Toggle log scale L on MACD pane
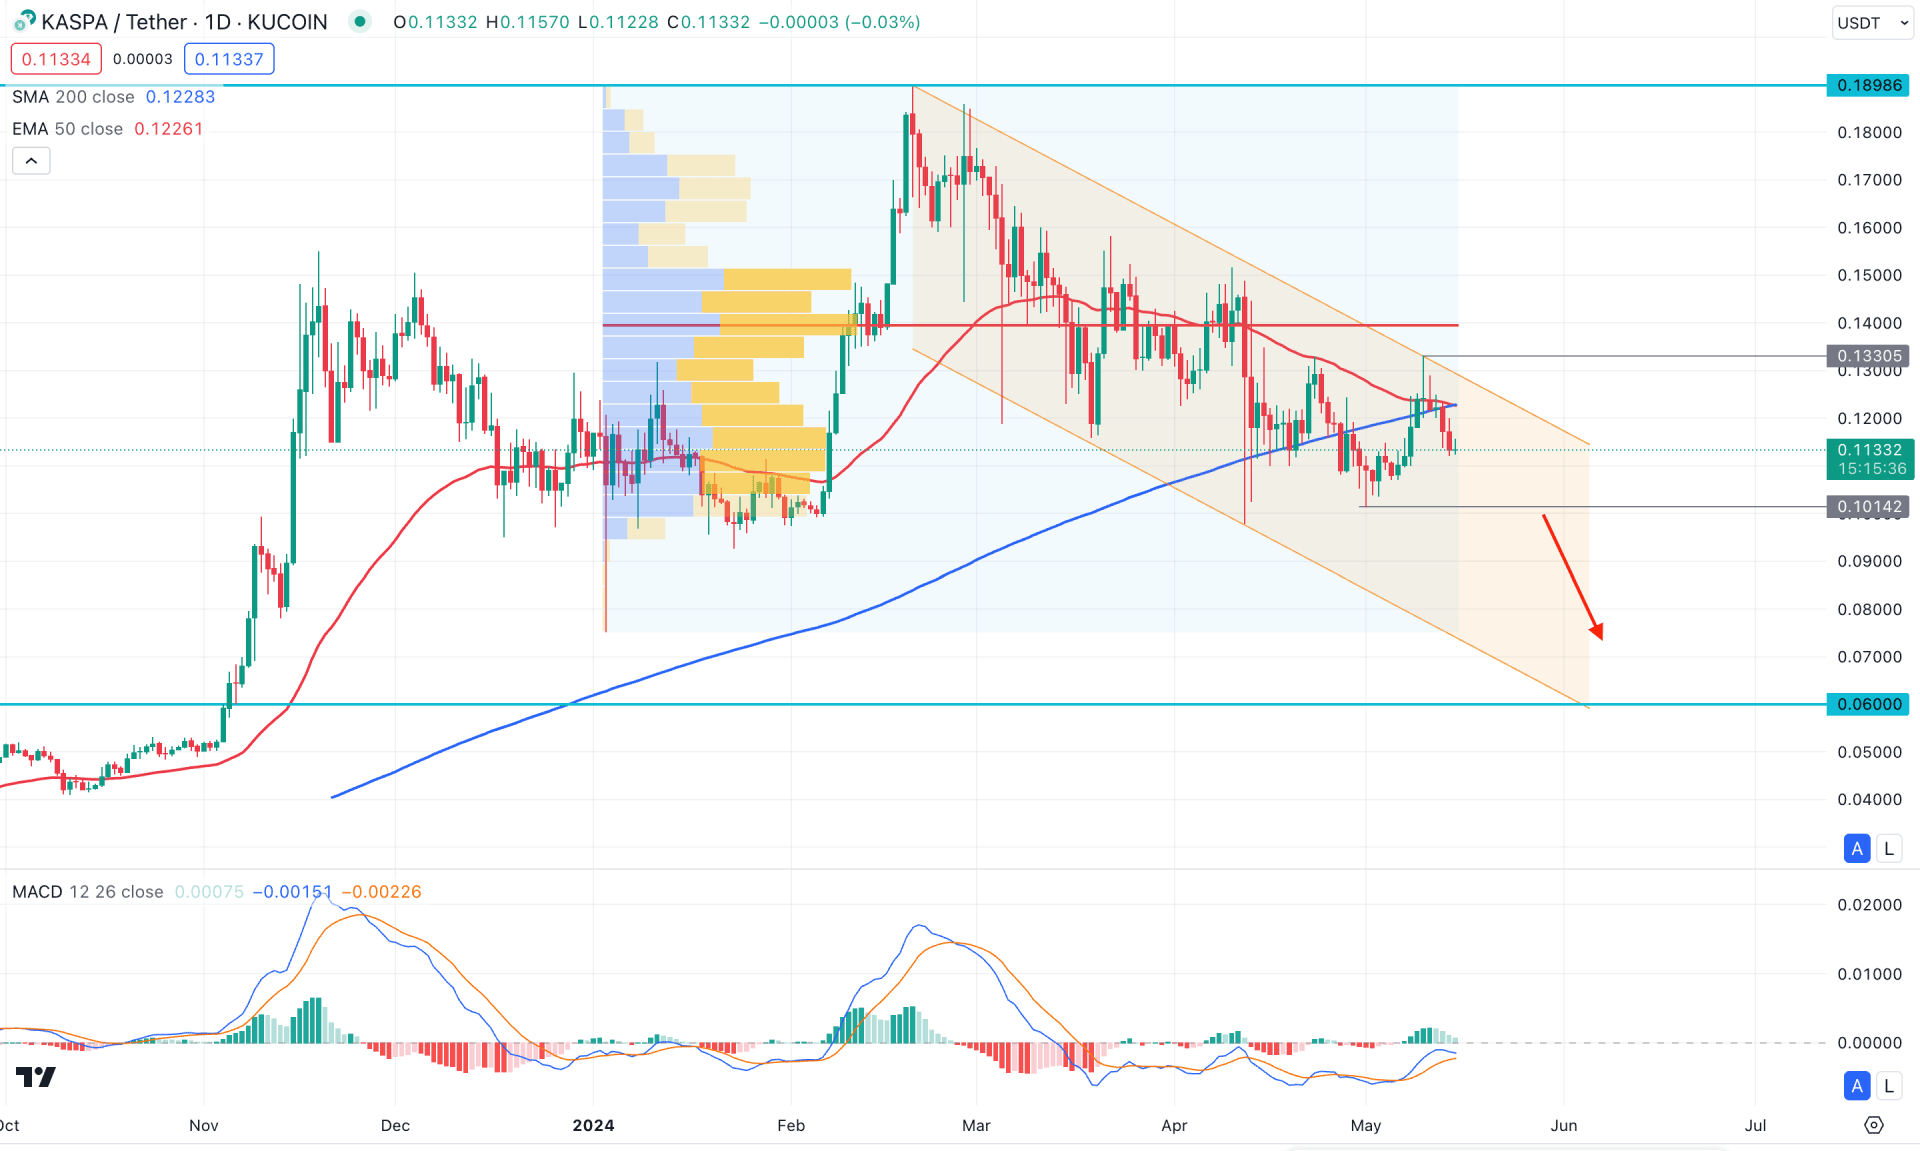Image resolution: width=1920 pixels, height=1151 pixels. [1888, 1086]
